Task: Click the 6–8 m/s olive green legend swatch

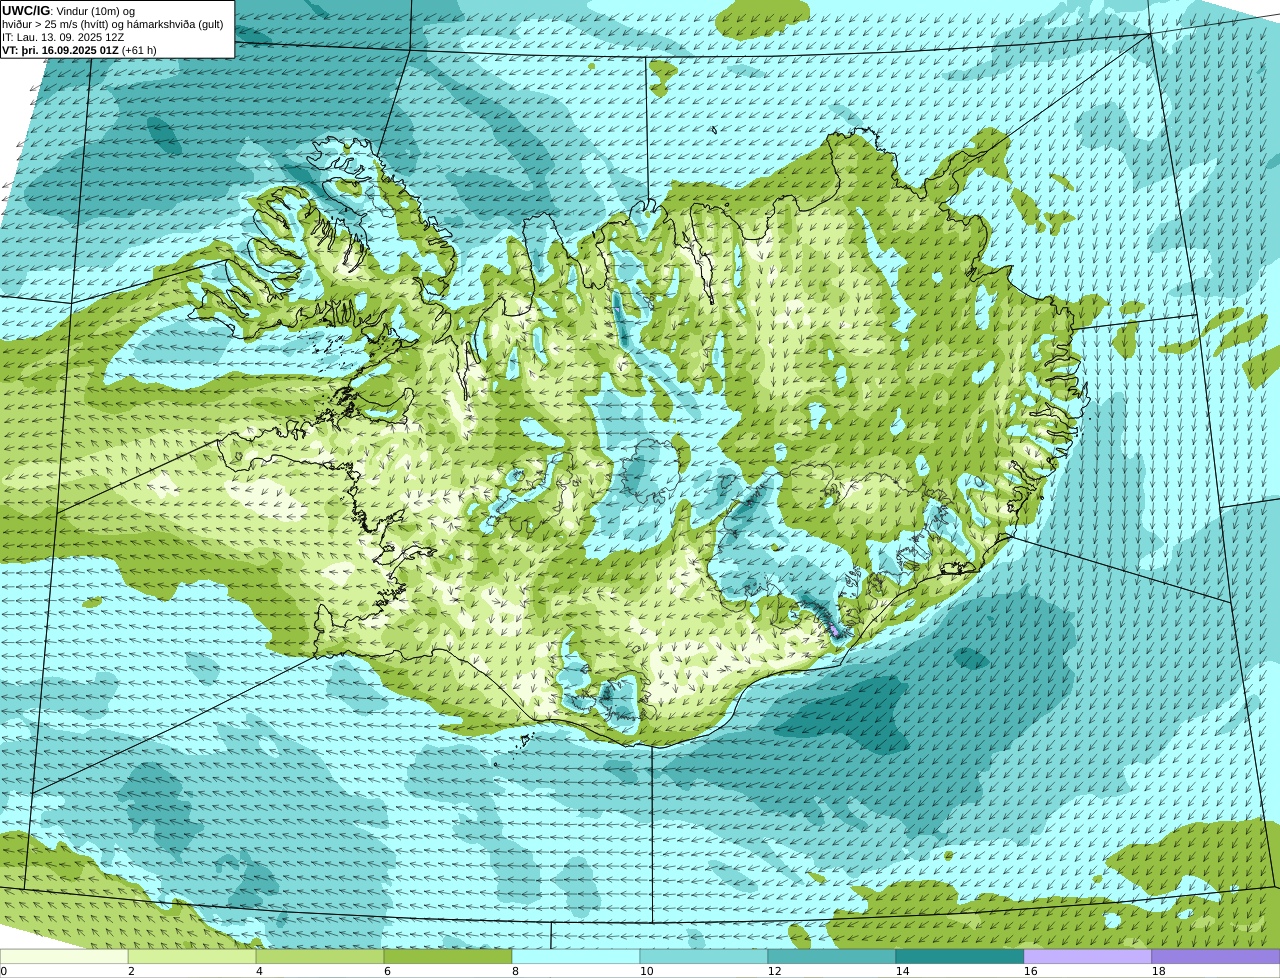Action: pos(448,956)
